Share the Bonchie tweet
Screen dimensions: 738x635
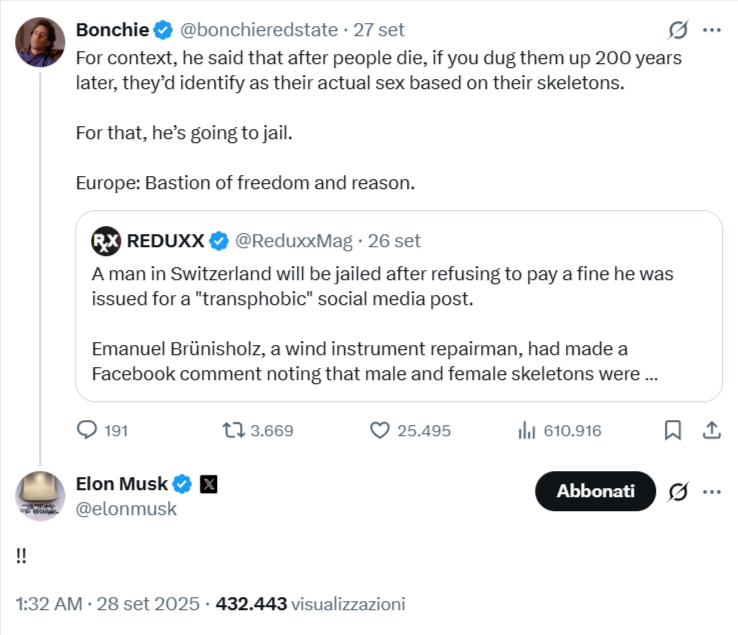(x=712, y=430)
